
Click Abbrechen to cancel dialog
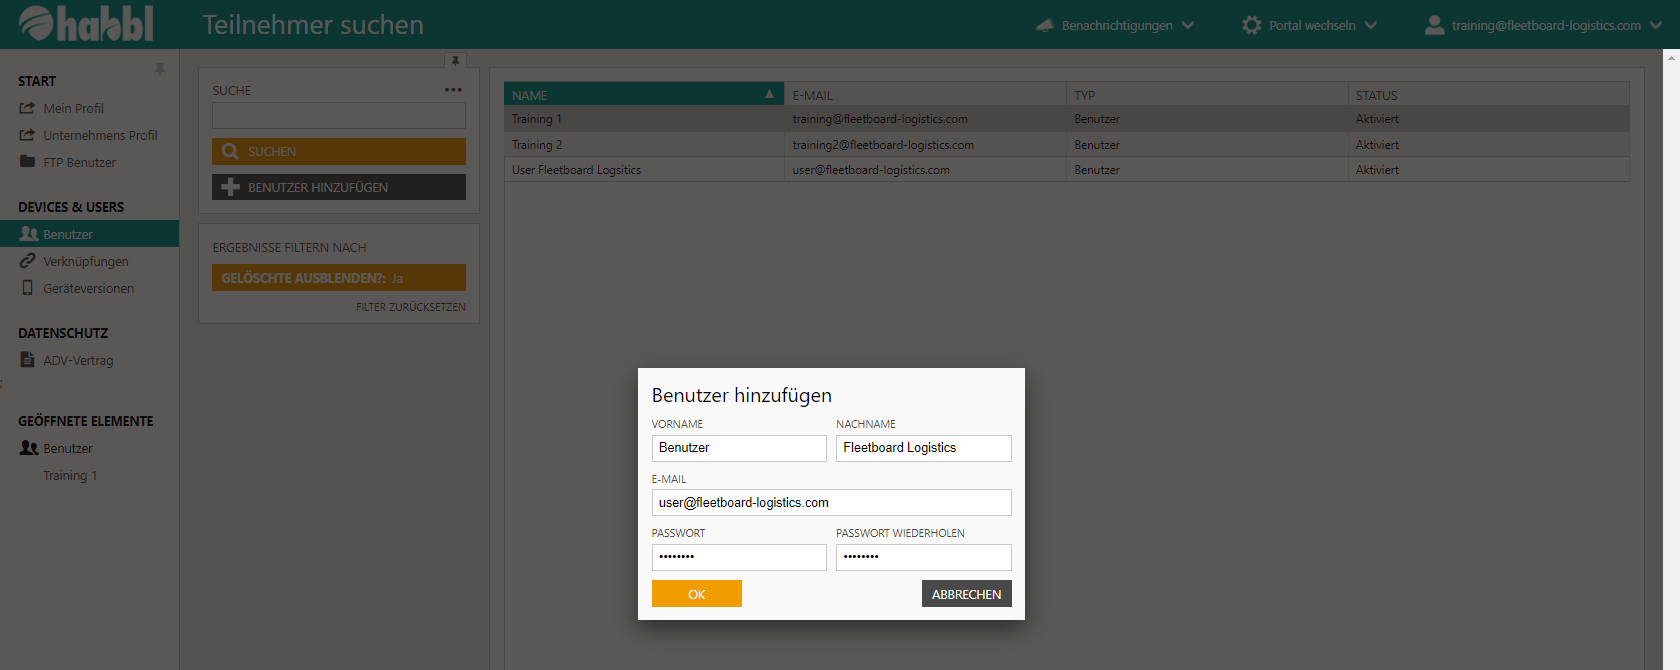966,594
